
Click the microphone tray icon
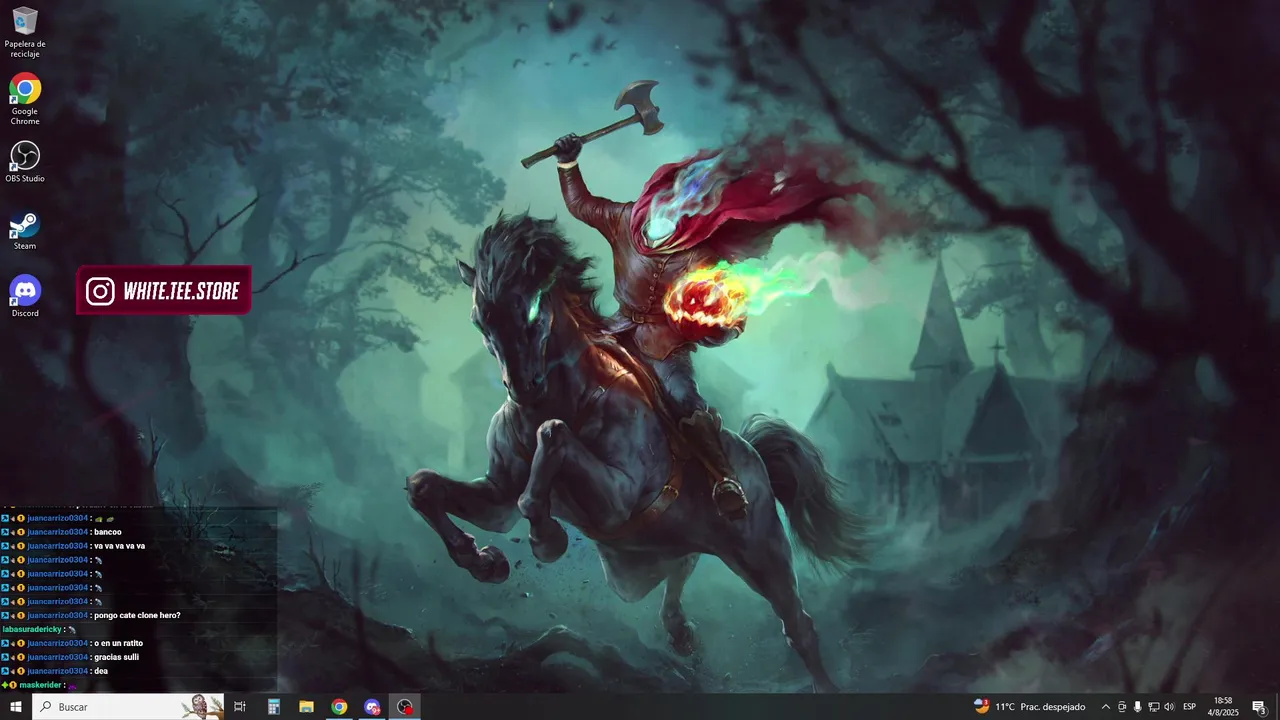click(1138, 707)
